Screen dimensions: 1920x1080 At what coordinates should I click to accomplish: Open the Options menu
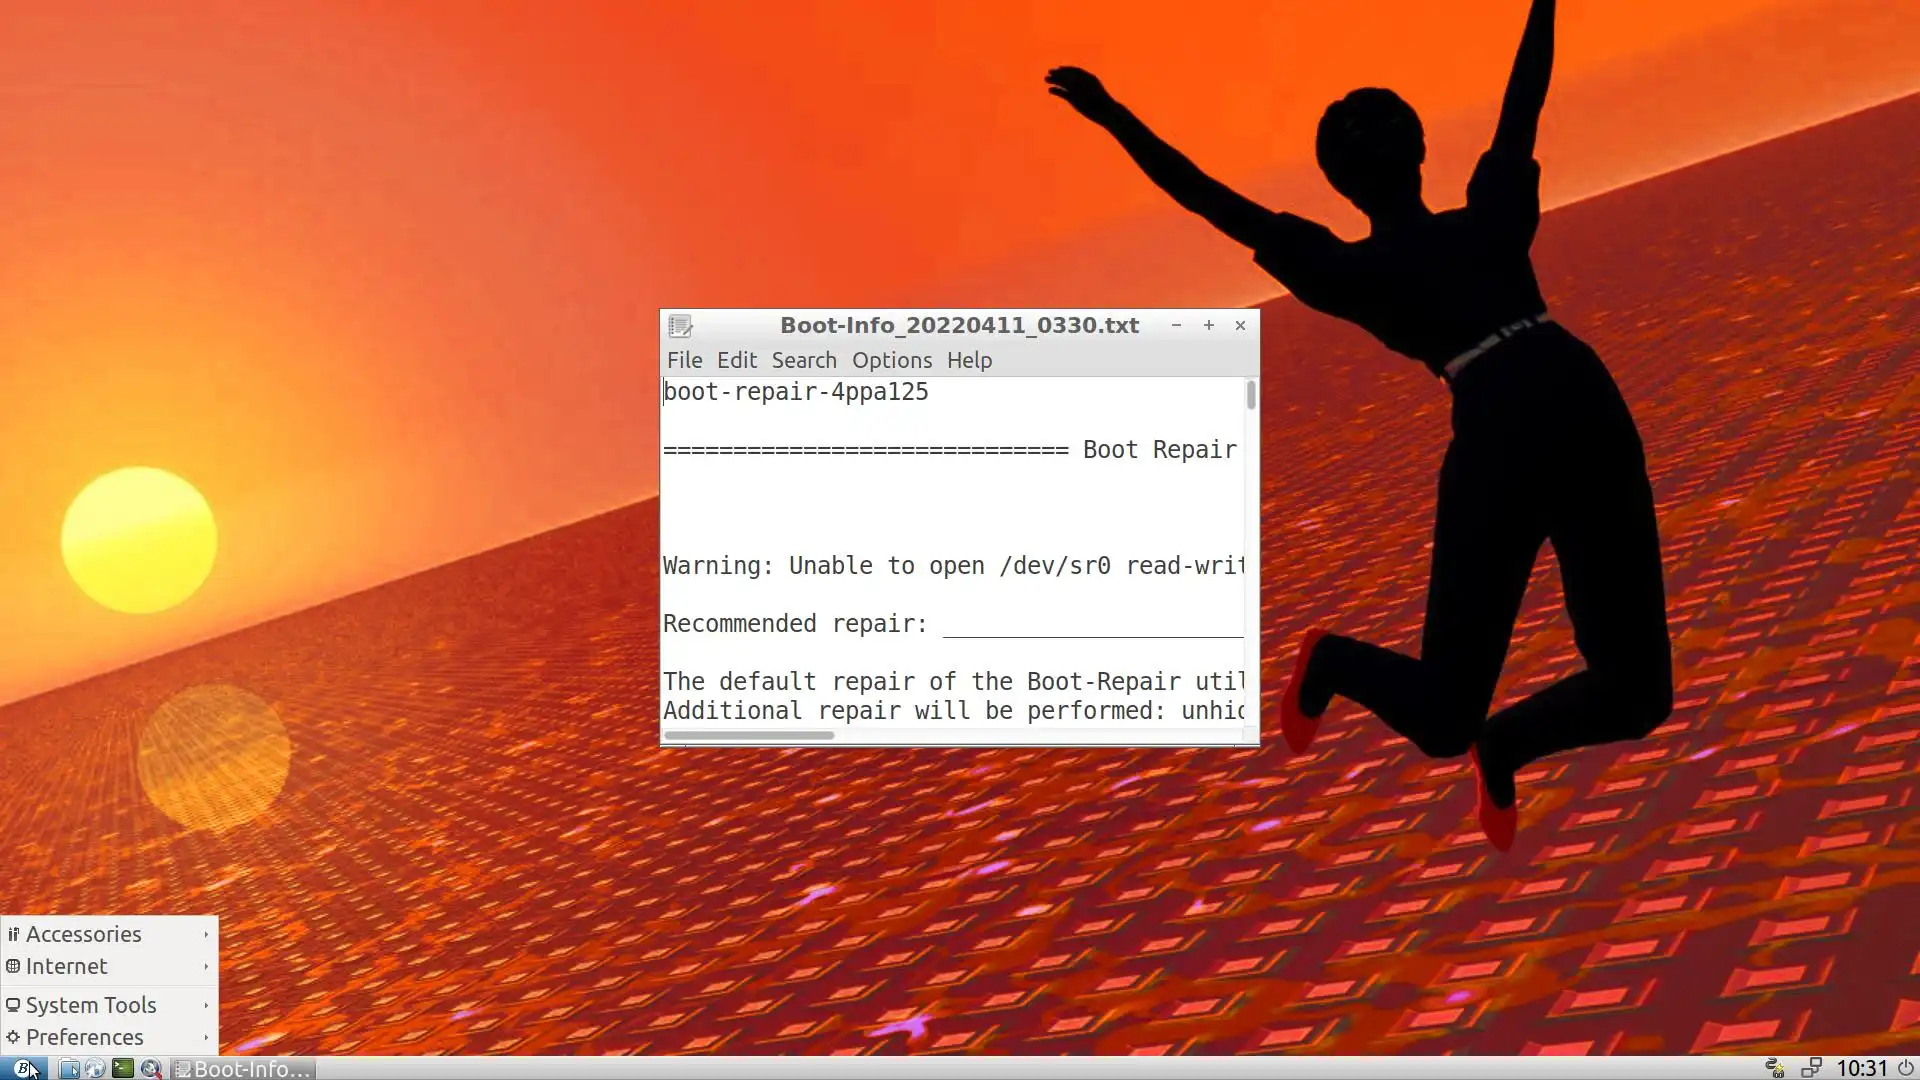(891, 360)
